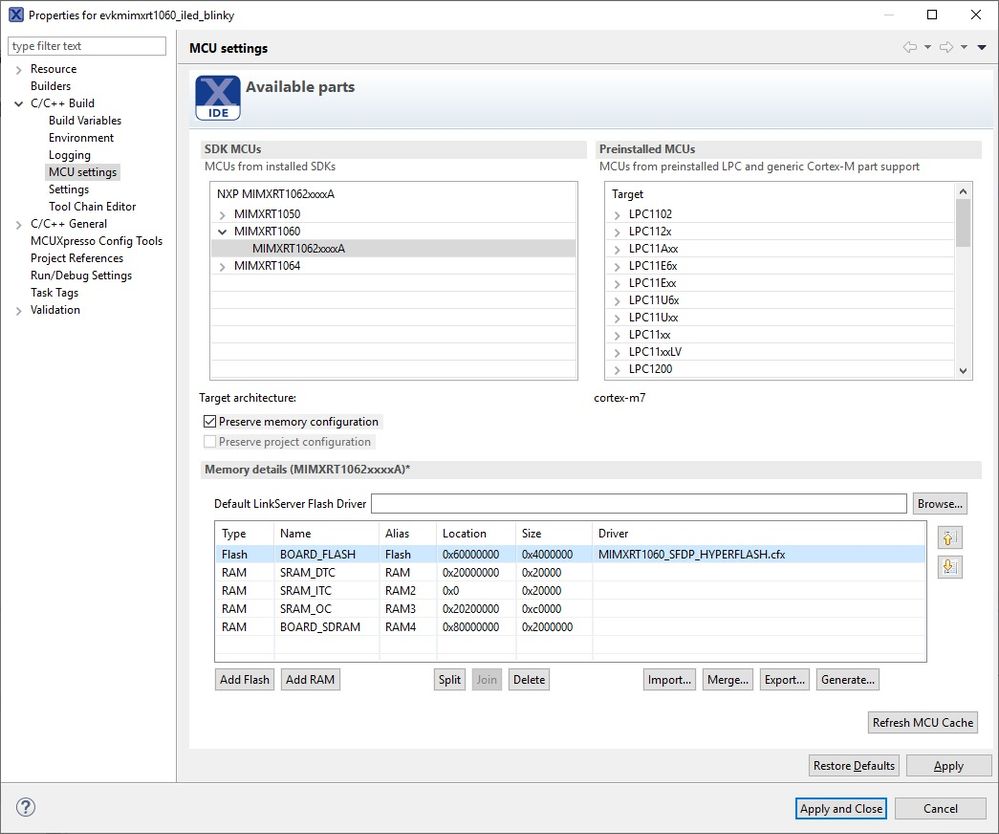
Task: Click scroll down arrow in Preinstalled MCUs
Action: [963, 371]
